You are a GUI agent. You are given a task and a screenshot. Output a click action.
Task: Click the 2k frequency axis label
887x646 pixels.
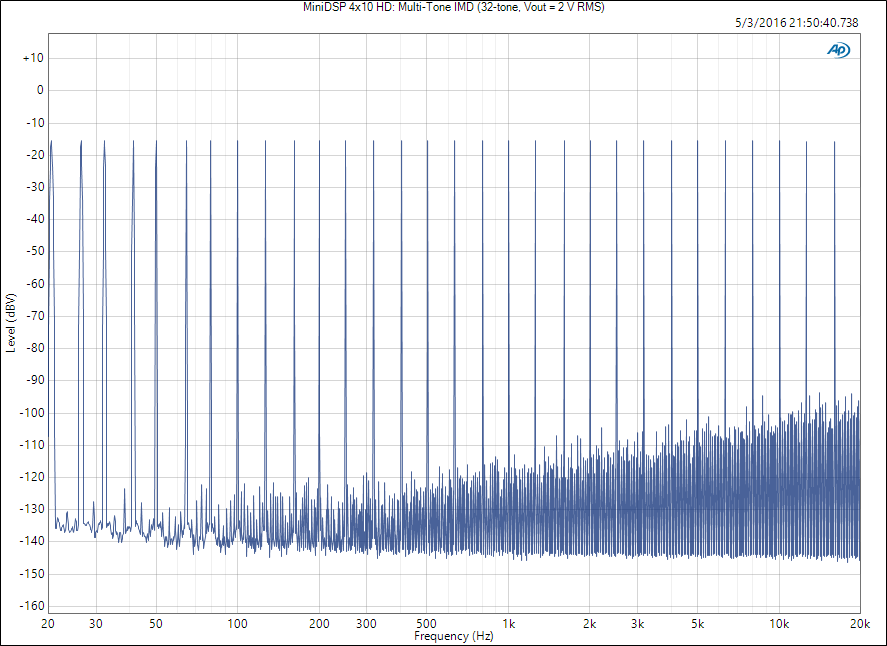[x=590, y=623]
